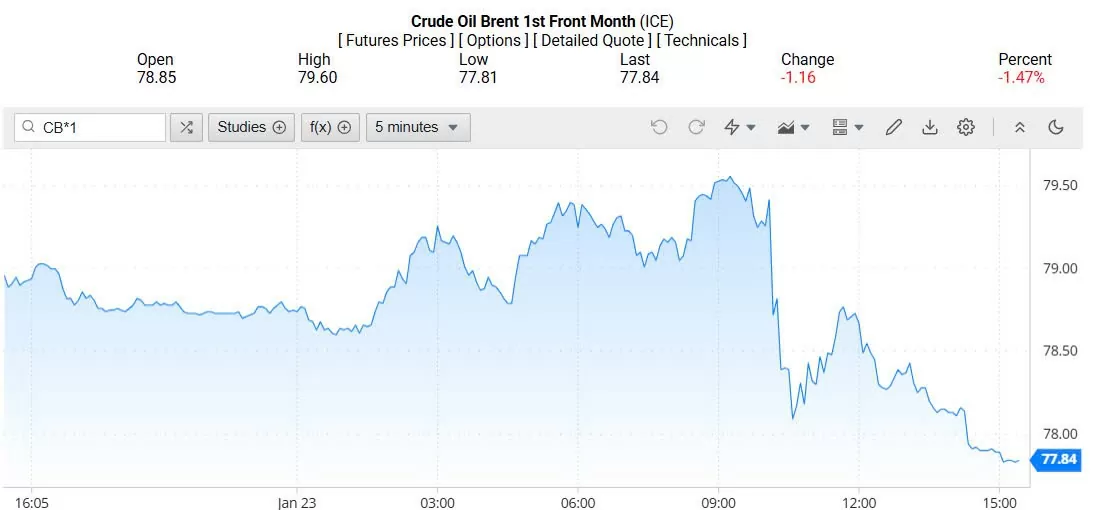Undo the last chart change
1095x510 pixels.
(x=659, y=127)
